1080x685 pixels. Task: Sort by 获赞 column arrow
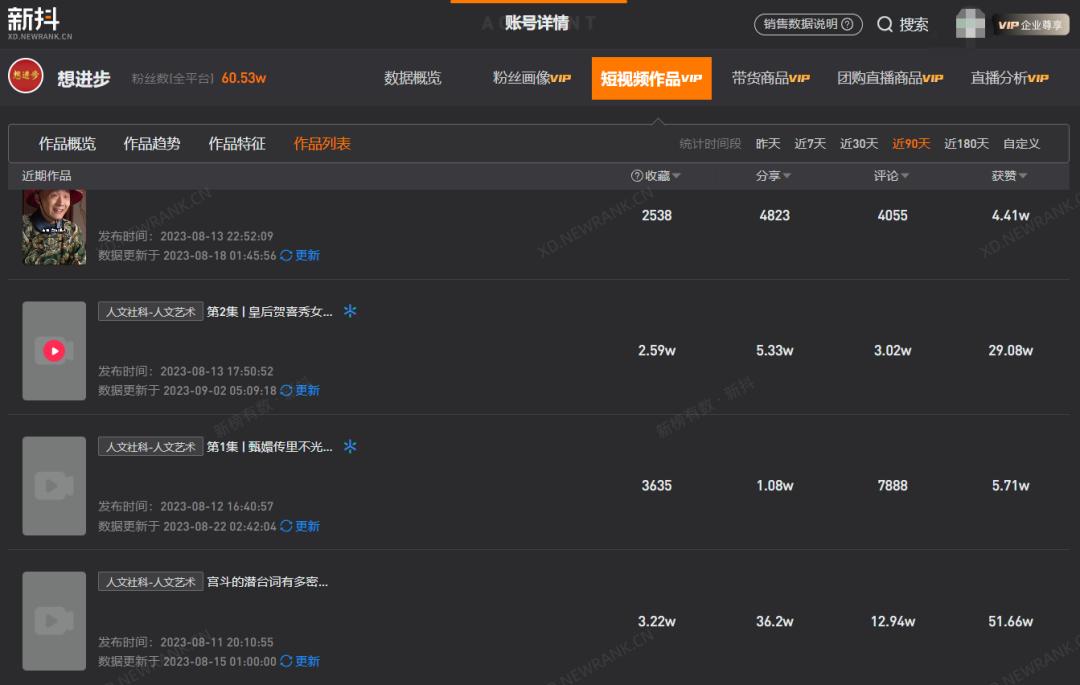[x=1023, y=176]
